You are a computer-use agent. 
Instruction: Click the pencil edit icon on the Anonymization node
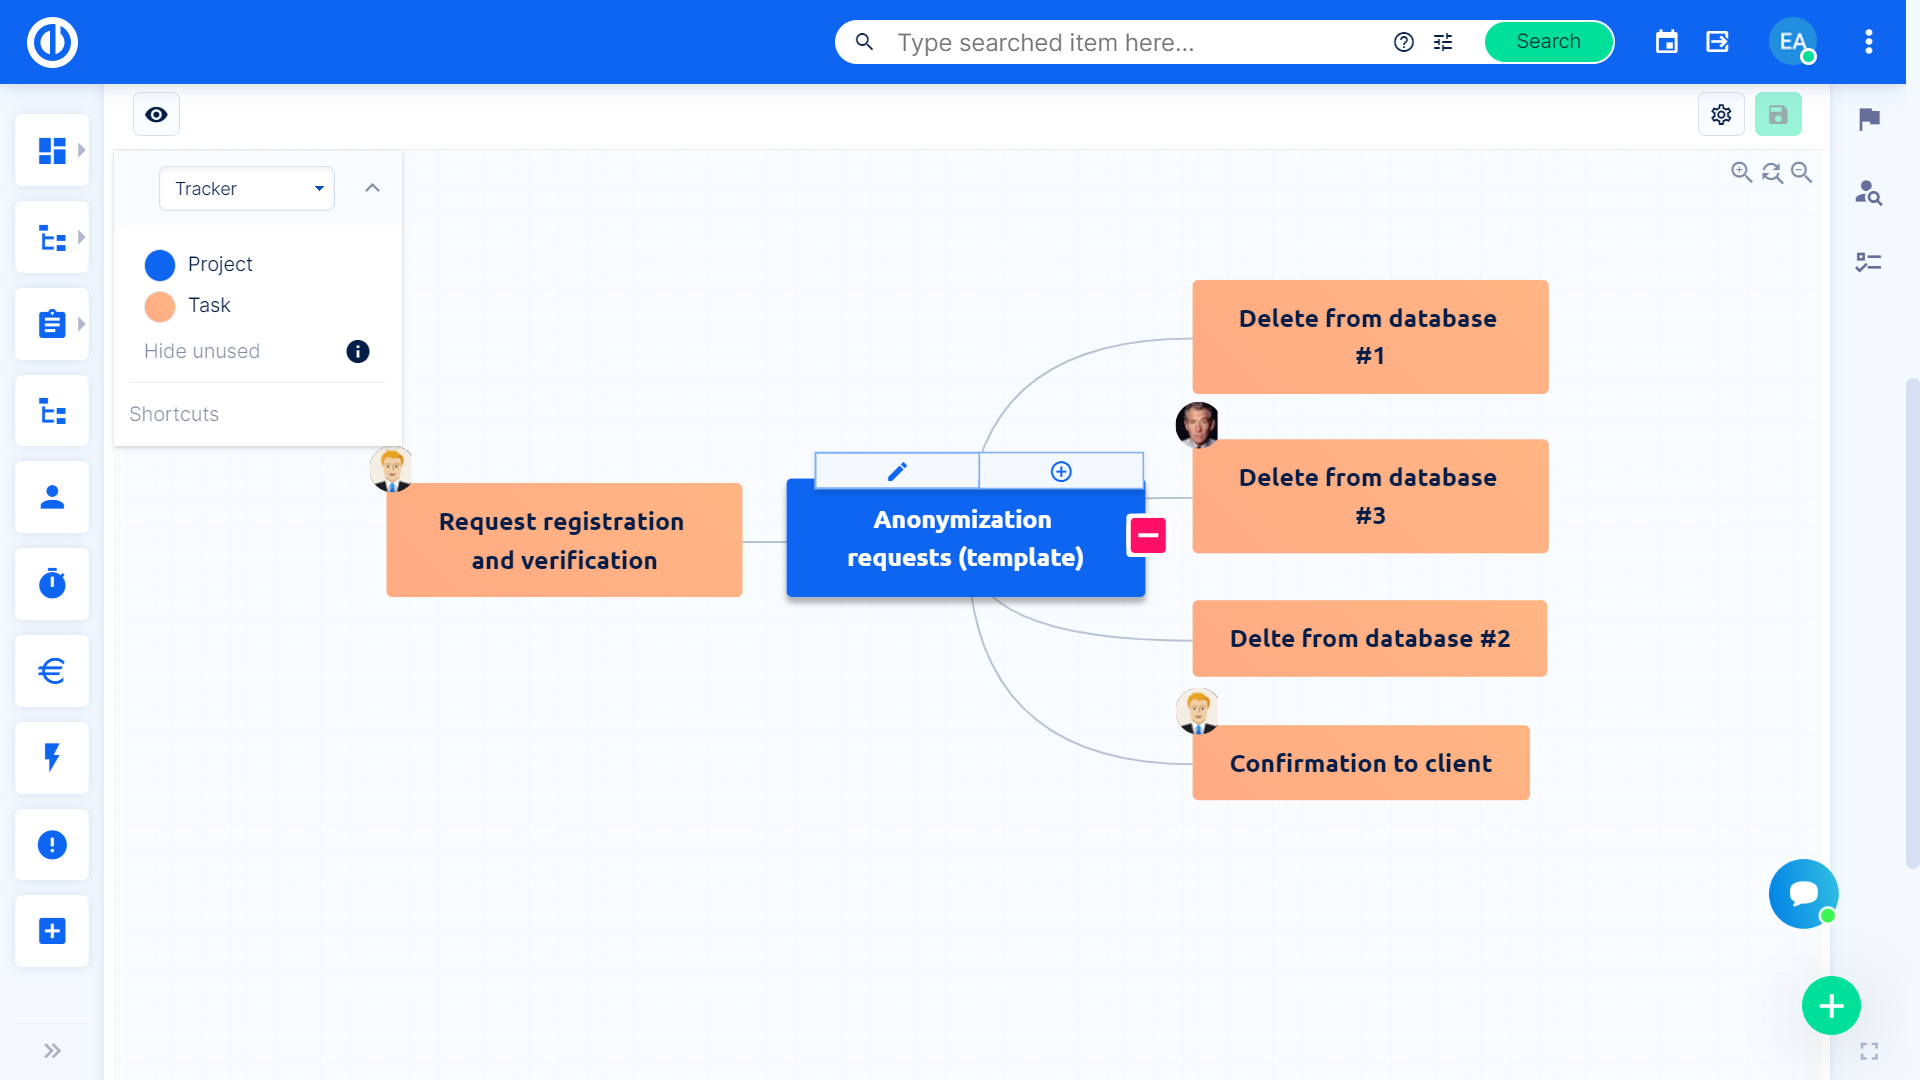pos(897,471)
